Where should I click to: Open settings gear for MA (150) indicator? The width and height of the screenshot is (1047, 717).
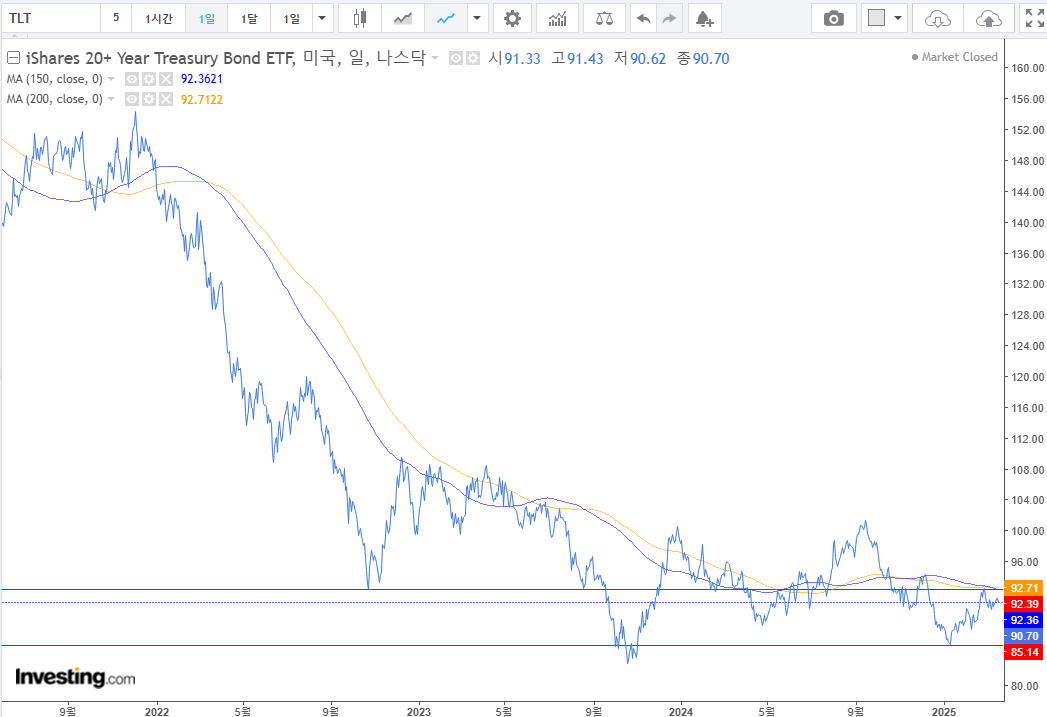click(149, 79)
